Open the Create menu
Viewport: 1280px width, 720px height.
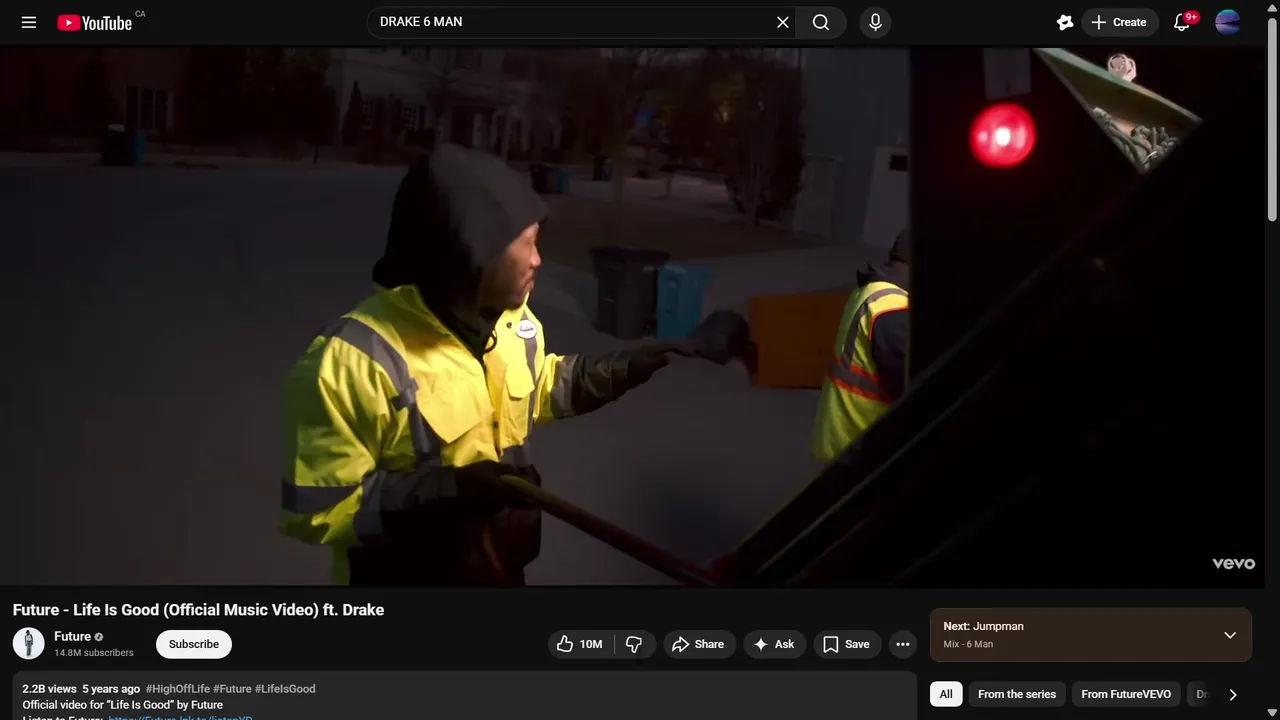pyautogui.click(x=1119, y=22)
